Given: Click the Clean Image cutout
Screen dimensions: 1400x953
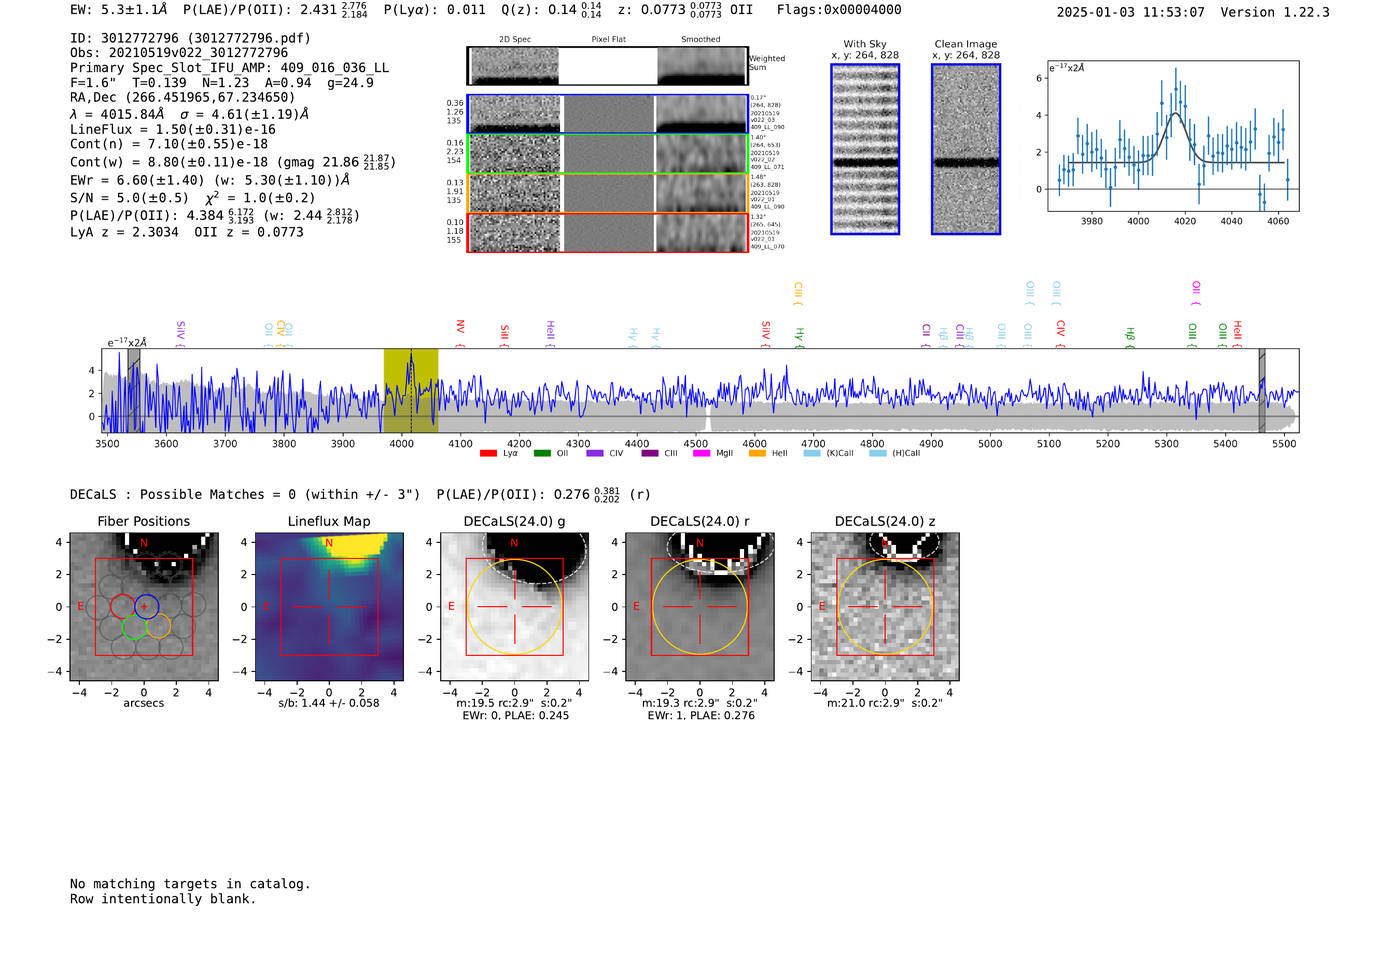Looking at the screenshot, I should coord(966,149).
